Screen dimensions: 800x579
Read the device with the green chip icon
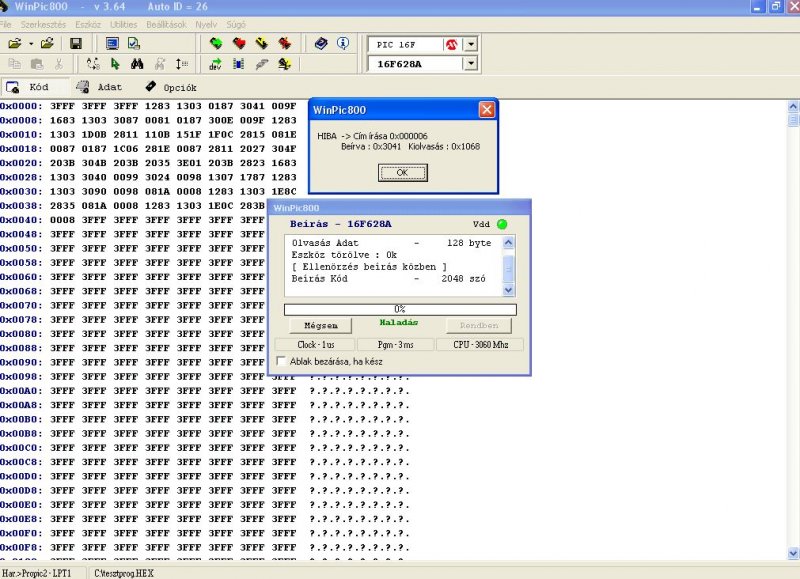(x=216, y=44)
